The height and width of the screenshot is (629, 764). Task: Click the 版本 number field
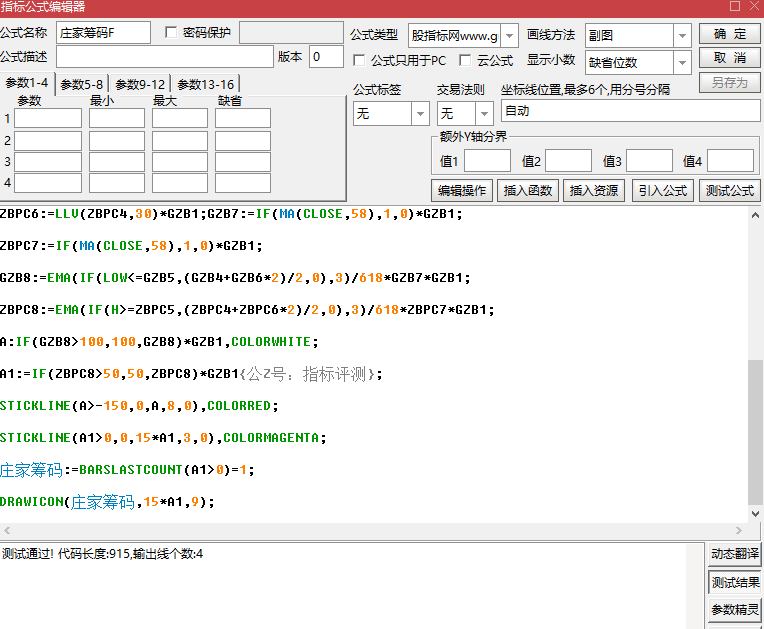point(326,57)
